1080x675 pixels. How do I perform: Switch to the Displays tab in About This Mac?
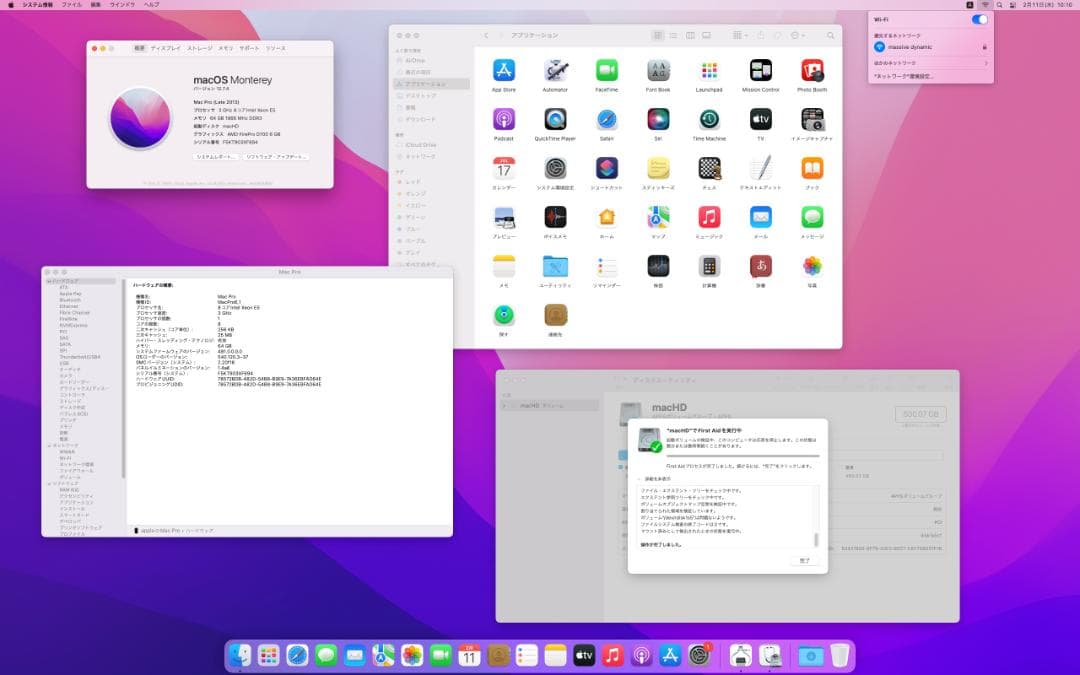(165, 48)
